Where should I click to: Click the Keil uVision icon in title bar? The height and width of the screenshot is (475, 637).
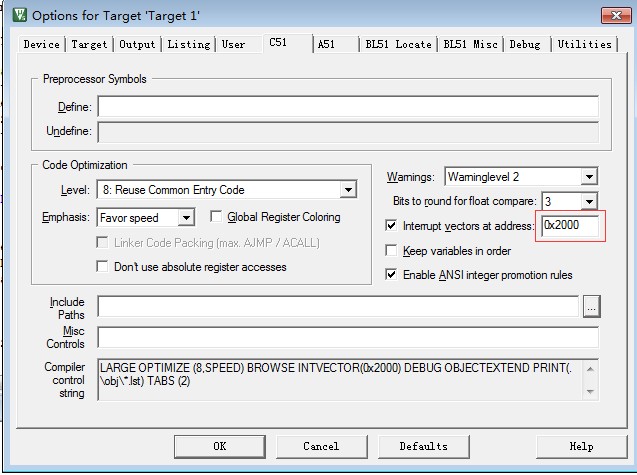pyautogui.click(x=20, y=15)
